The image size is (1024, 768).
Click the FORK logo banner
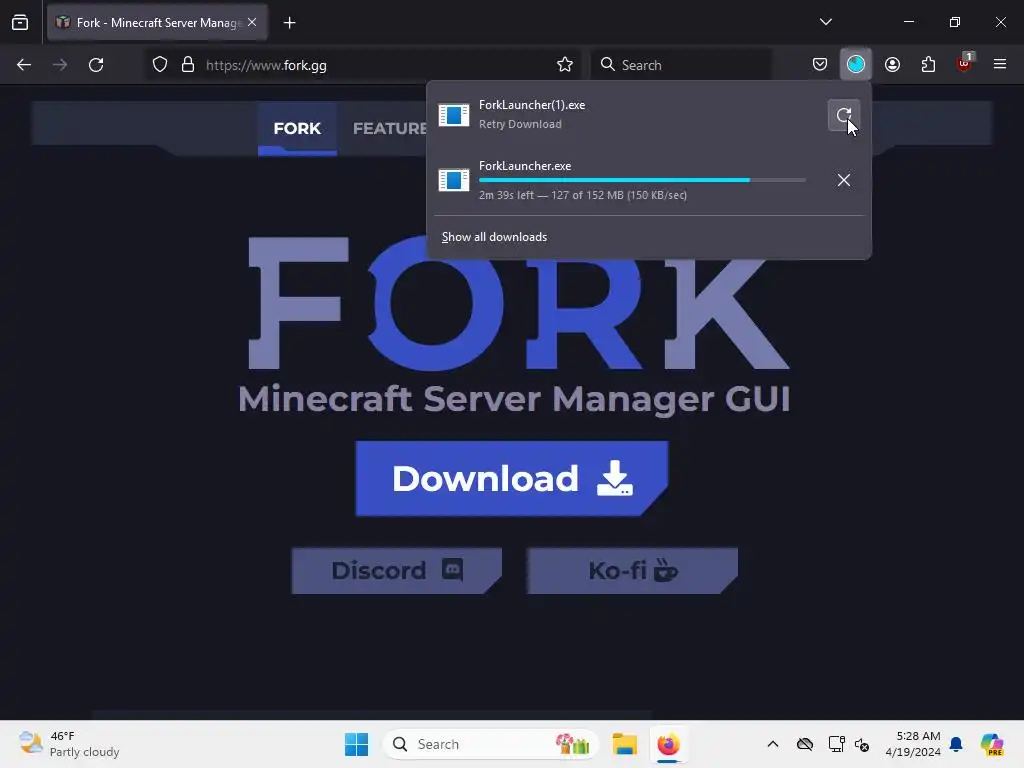point(519,304)
